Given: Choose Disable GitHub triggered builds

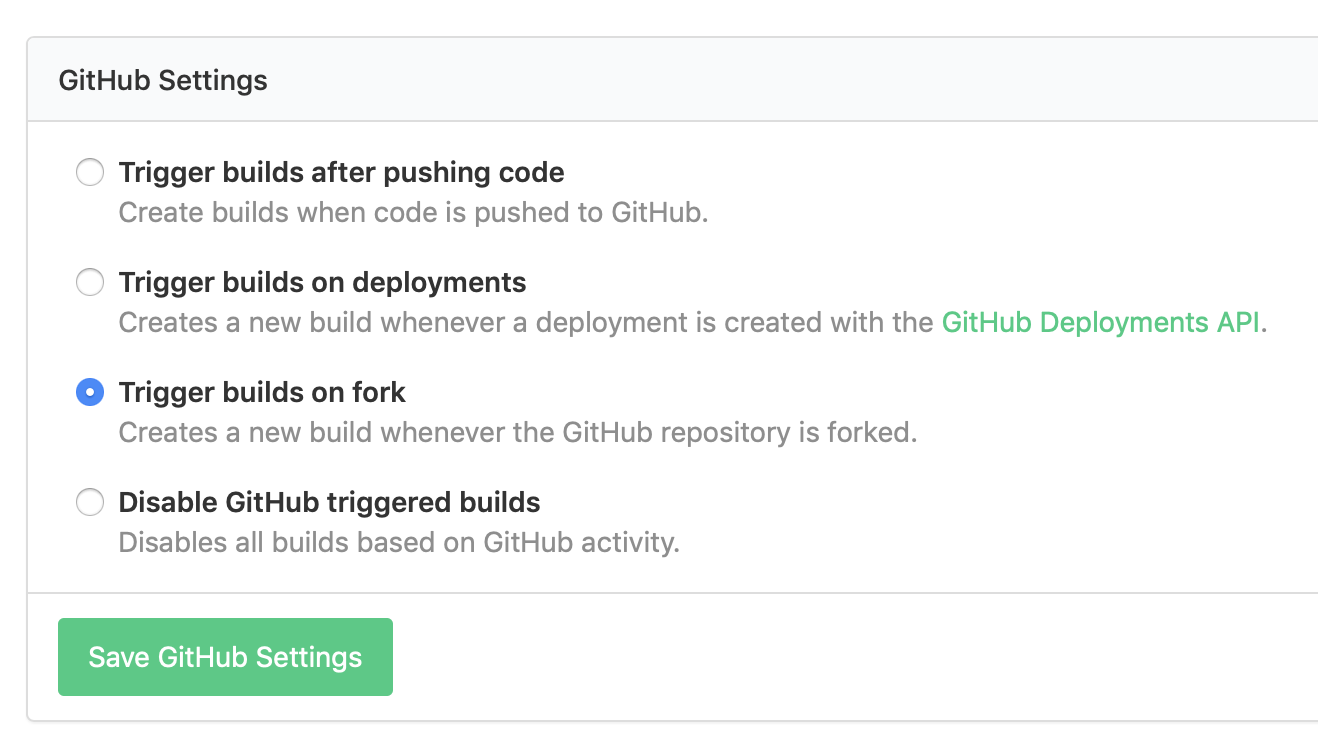Looking at the screenshot, I should coord(90,502).
